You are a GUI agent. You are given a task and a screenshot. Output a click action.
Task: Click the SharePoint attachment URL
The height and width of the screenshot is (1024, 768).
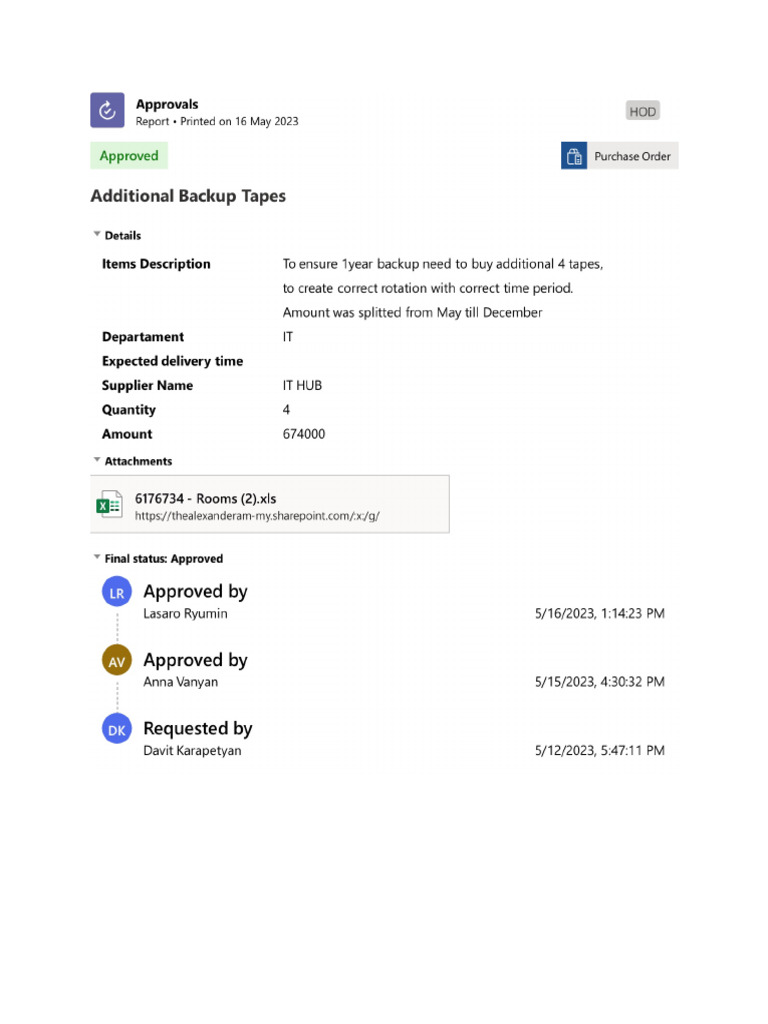point(257,516)
